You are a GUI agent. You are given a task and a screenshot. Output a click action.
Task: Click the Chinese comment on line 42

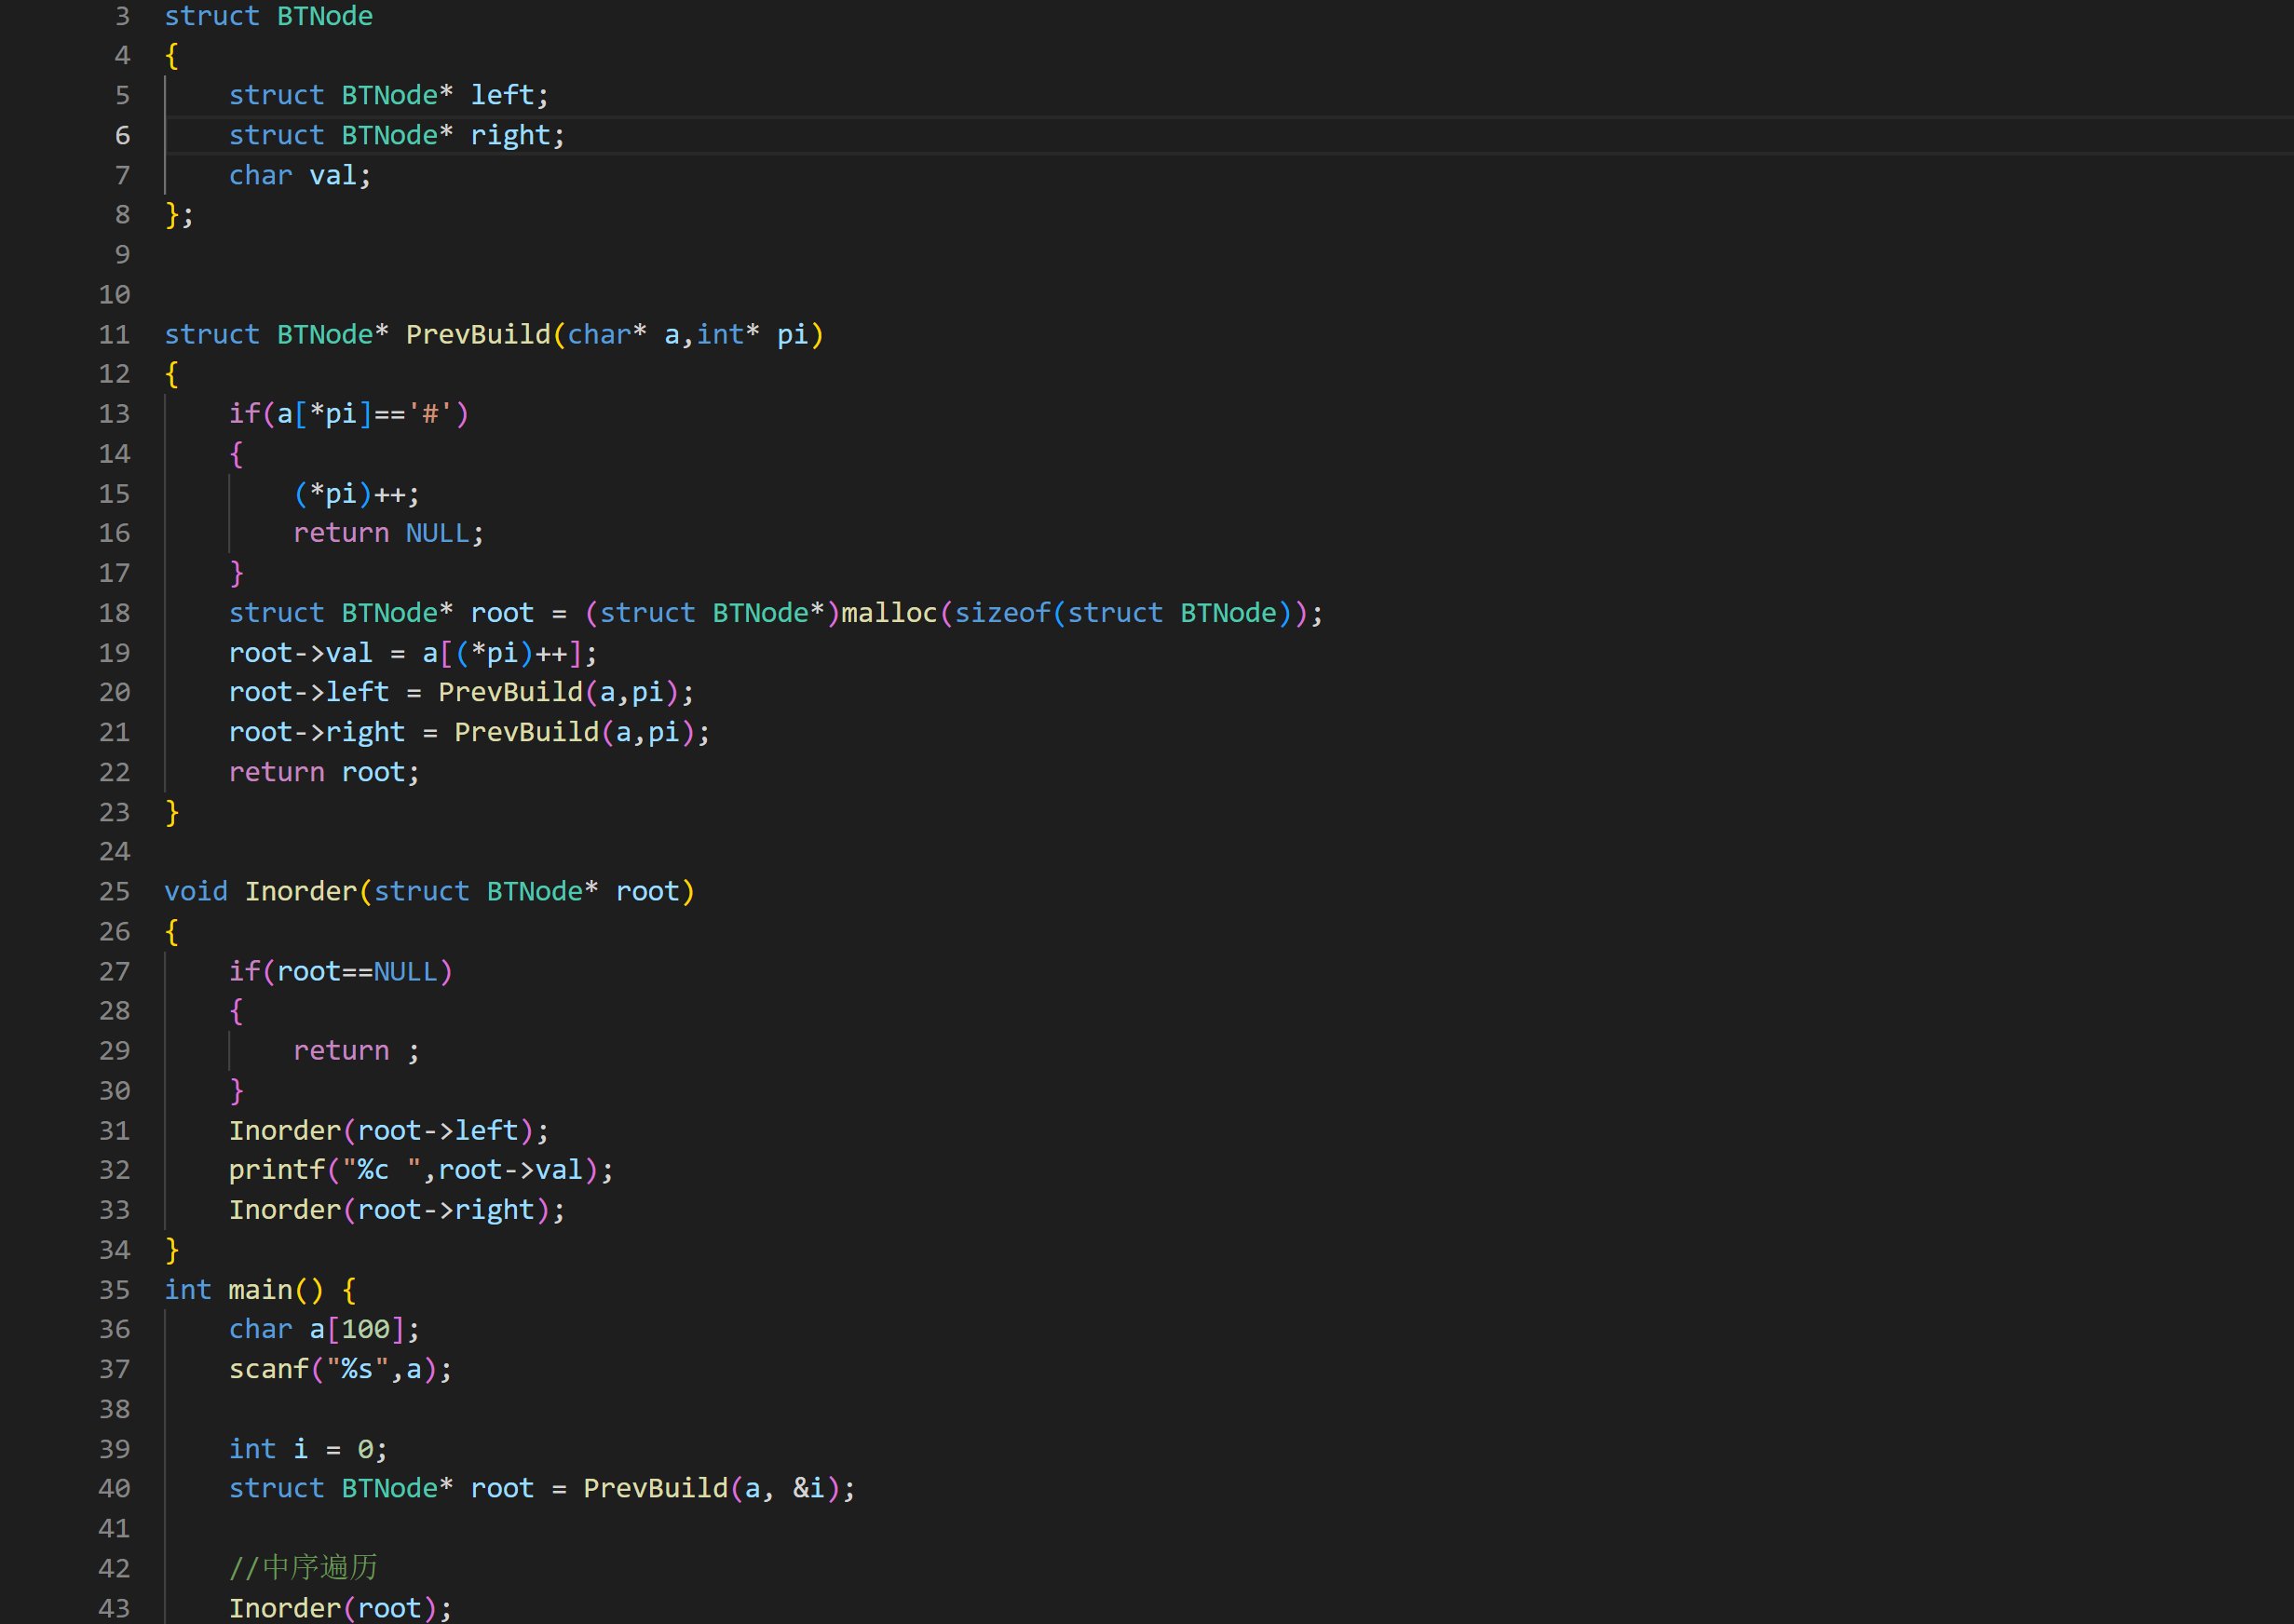coord(303,1567)
